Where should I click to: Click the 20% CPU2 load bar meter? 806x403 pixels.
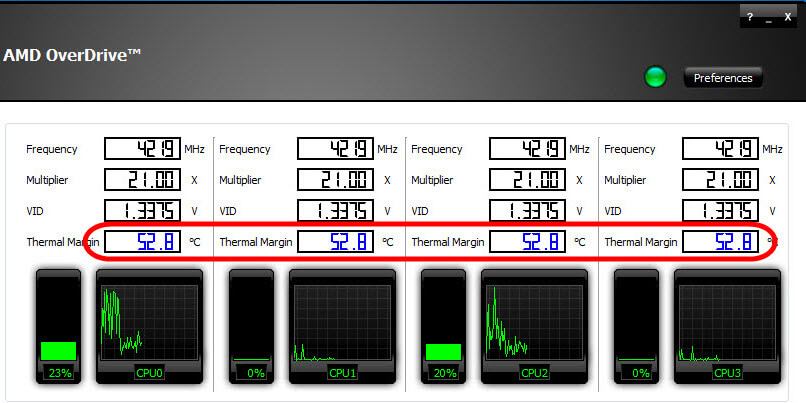[444, 326]
